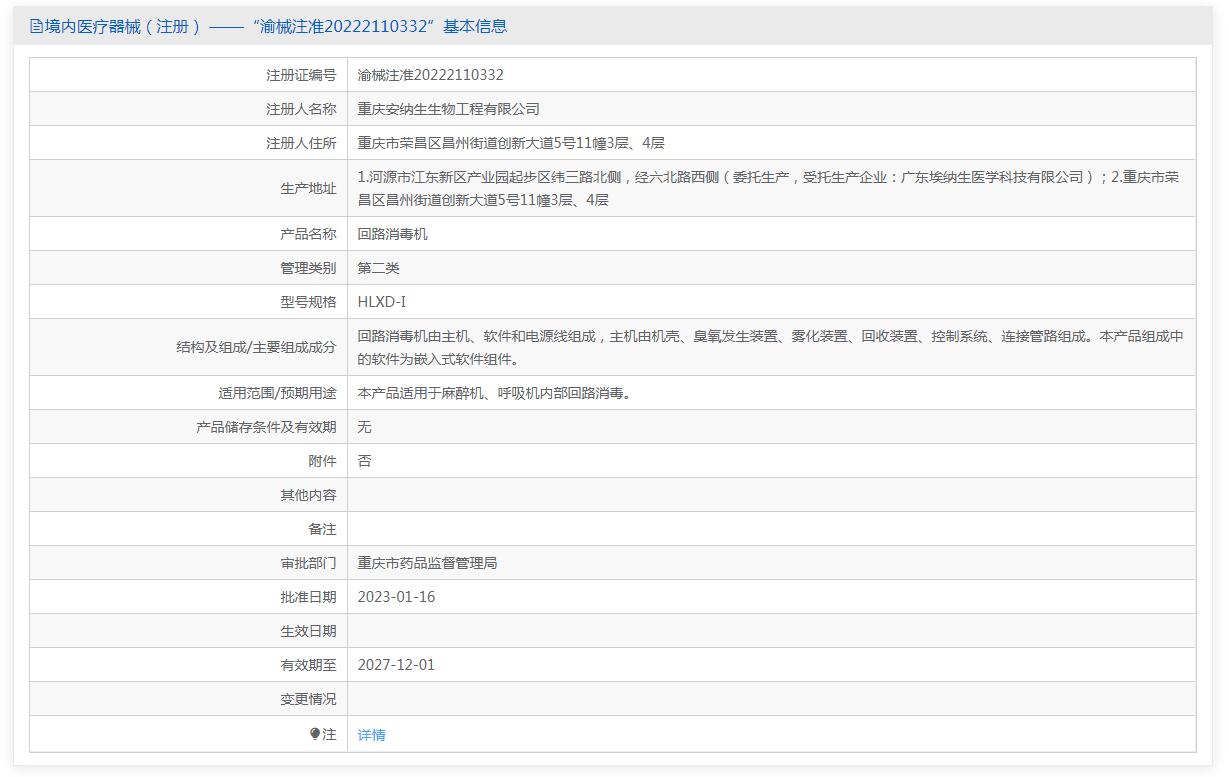This screenshot has width=1229, height=777.
Task: Open the 详情 link
Action: pyautogui.click(x=371, y=735)
